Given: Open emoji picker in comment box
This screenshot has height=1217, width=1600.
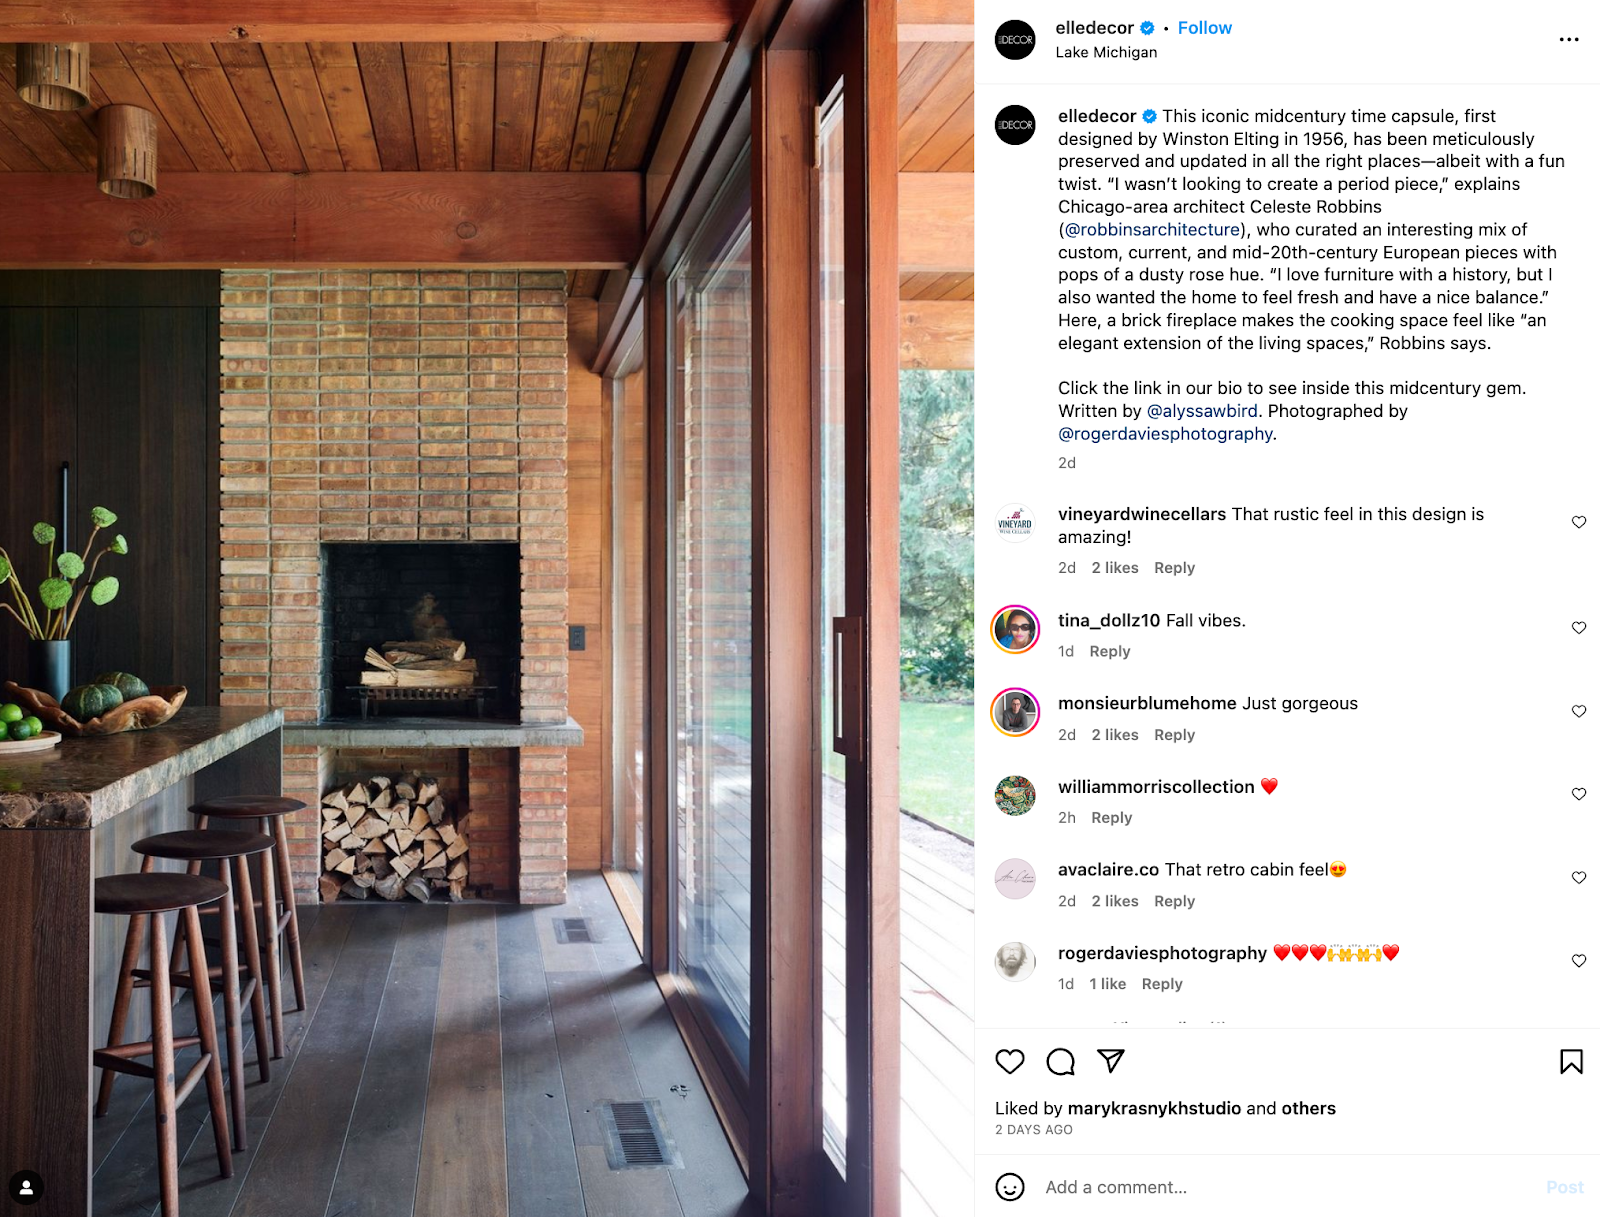Looking at the screenshot, I should pos(1010,1187).
